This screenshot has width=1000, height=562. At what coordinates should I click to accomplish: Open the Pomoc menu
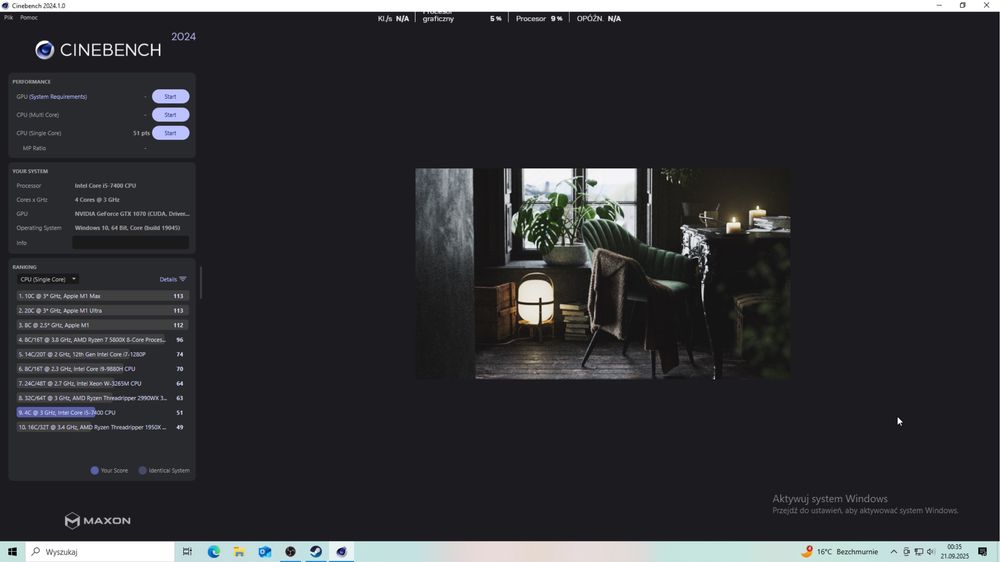click(x=29, y=17)
